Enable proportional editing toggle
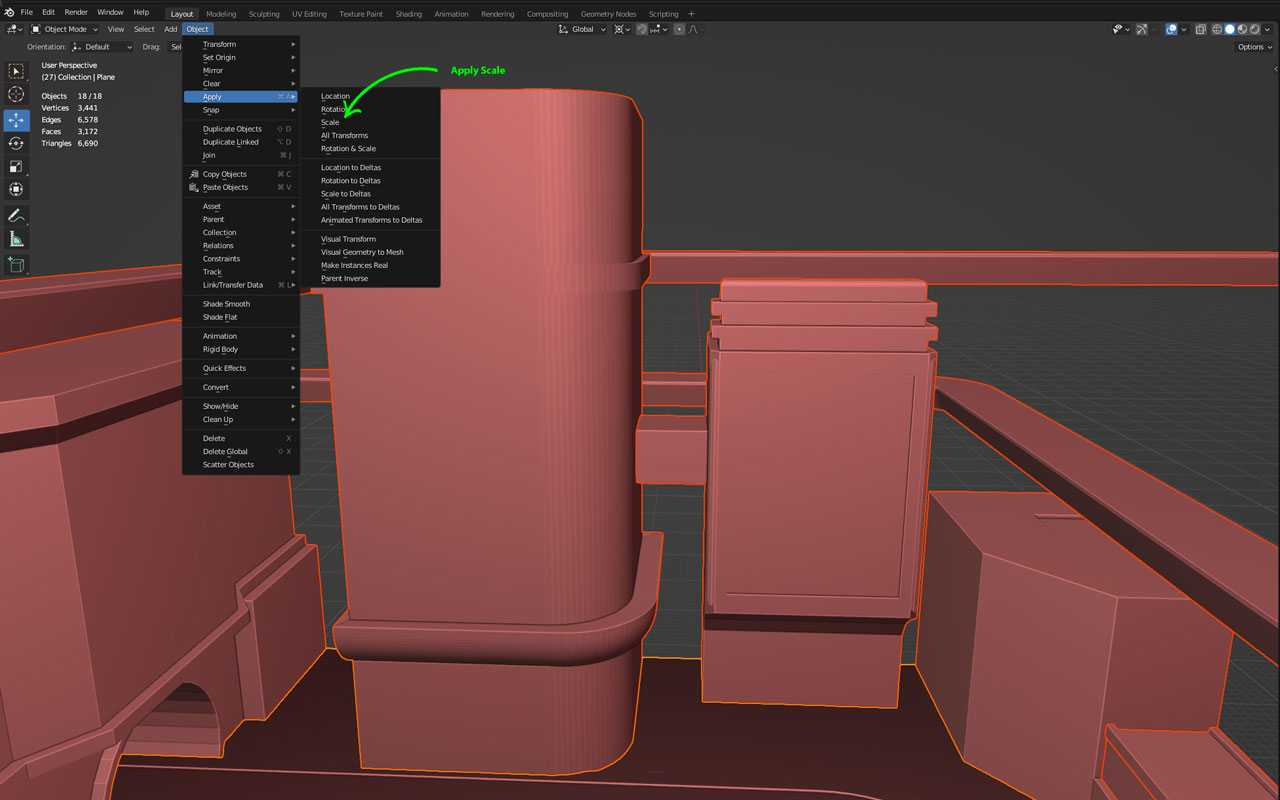The width and height of the screenshot is (1280, 800). [679, 30]
